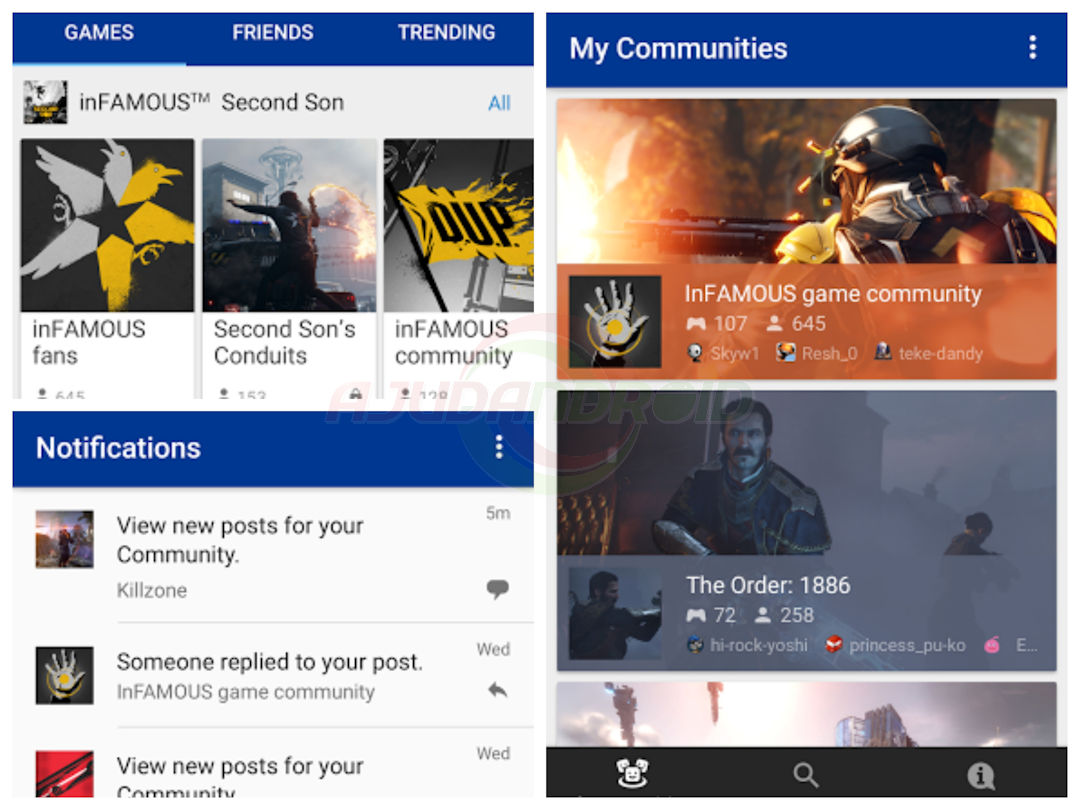Tap the pink avatar next to E...

click(x=992, y=645)
